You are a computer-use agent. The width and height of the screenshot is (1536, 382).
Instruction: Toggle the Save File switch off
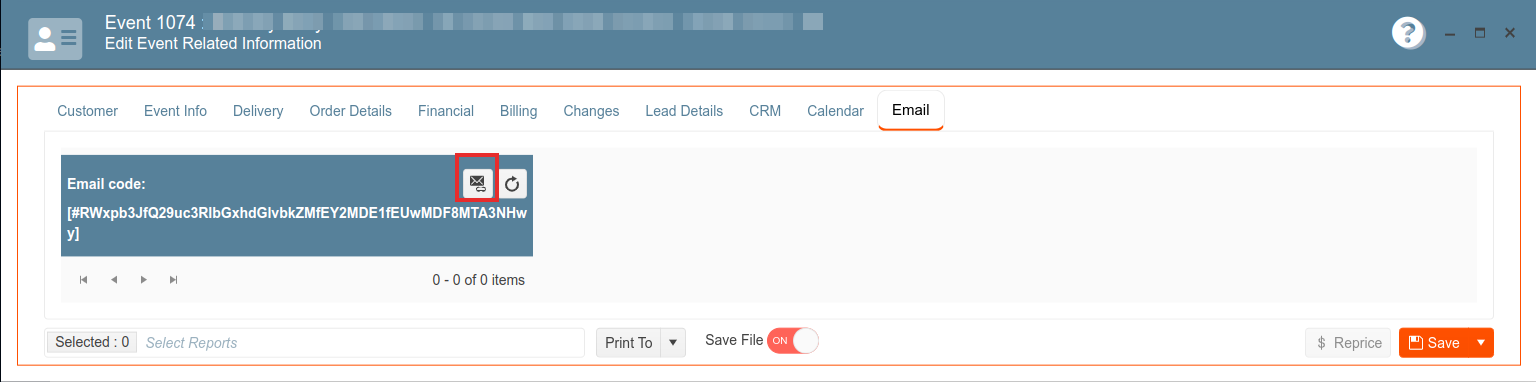click(x=793, y=341)
